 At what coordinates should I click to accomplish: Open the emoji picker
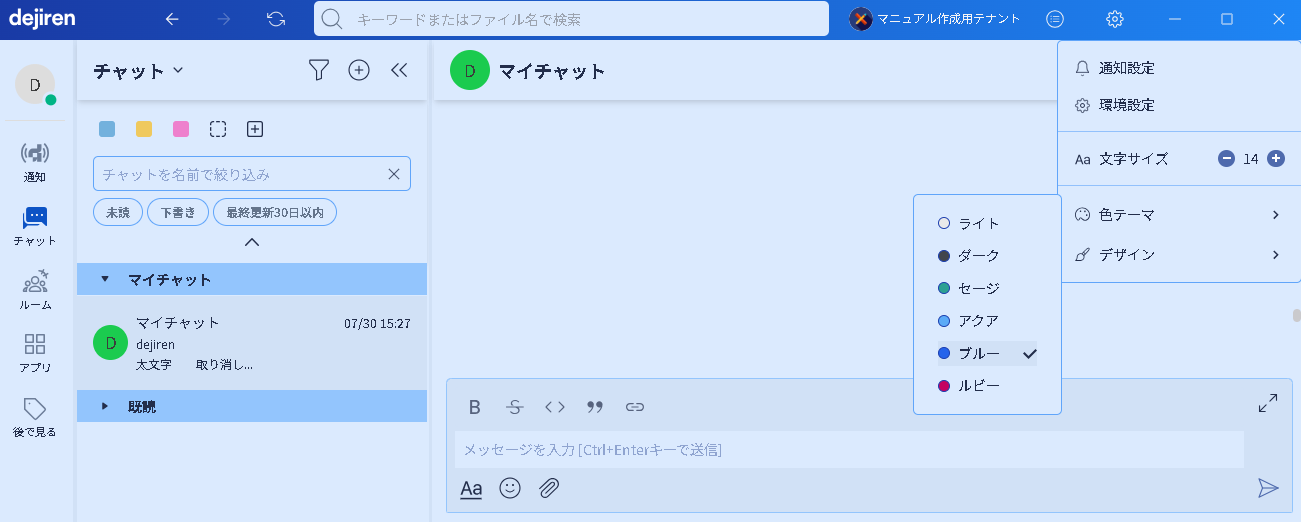point(510,488)
